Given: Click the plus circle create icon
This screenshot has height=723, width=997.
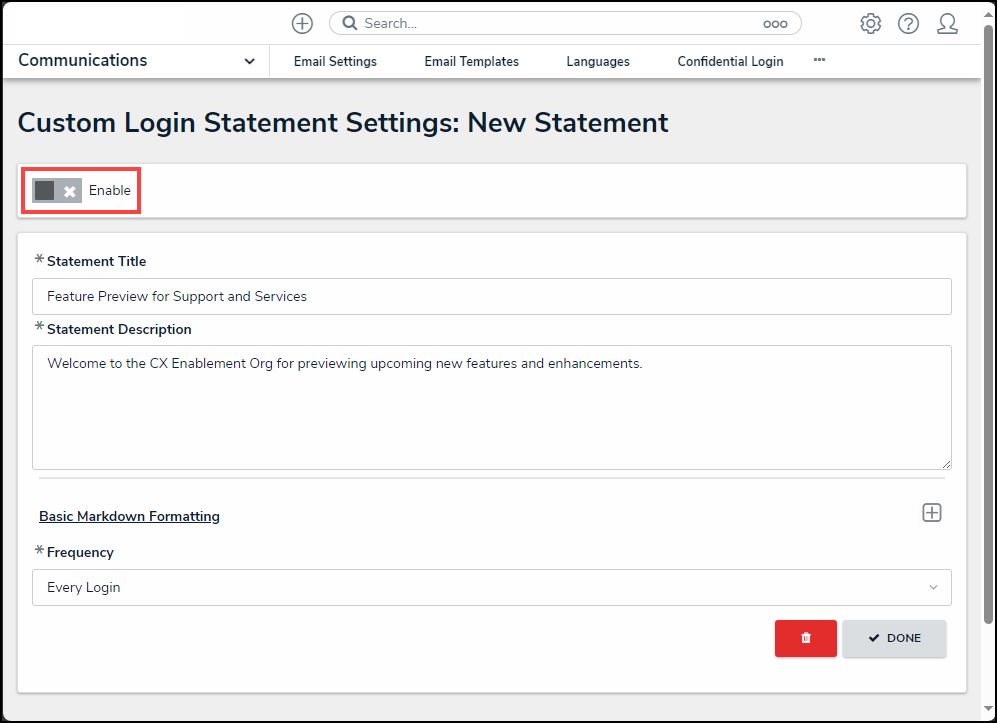Looking at the screenshot, I should click(x=302, y=23).
